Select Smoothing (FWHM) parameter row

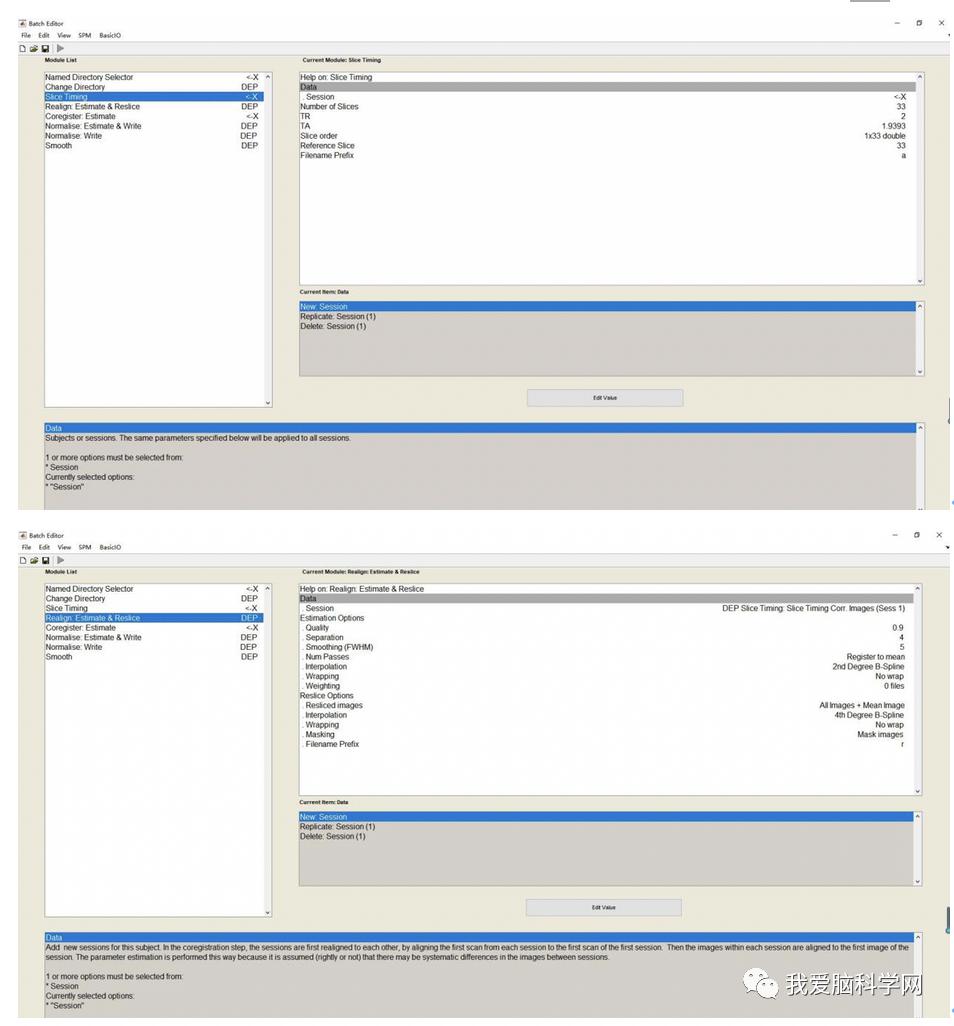click(606, 648)
